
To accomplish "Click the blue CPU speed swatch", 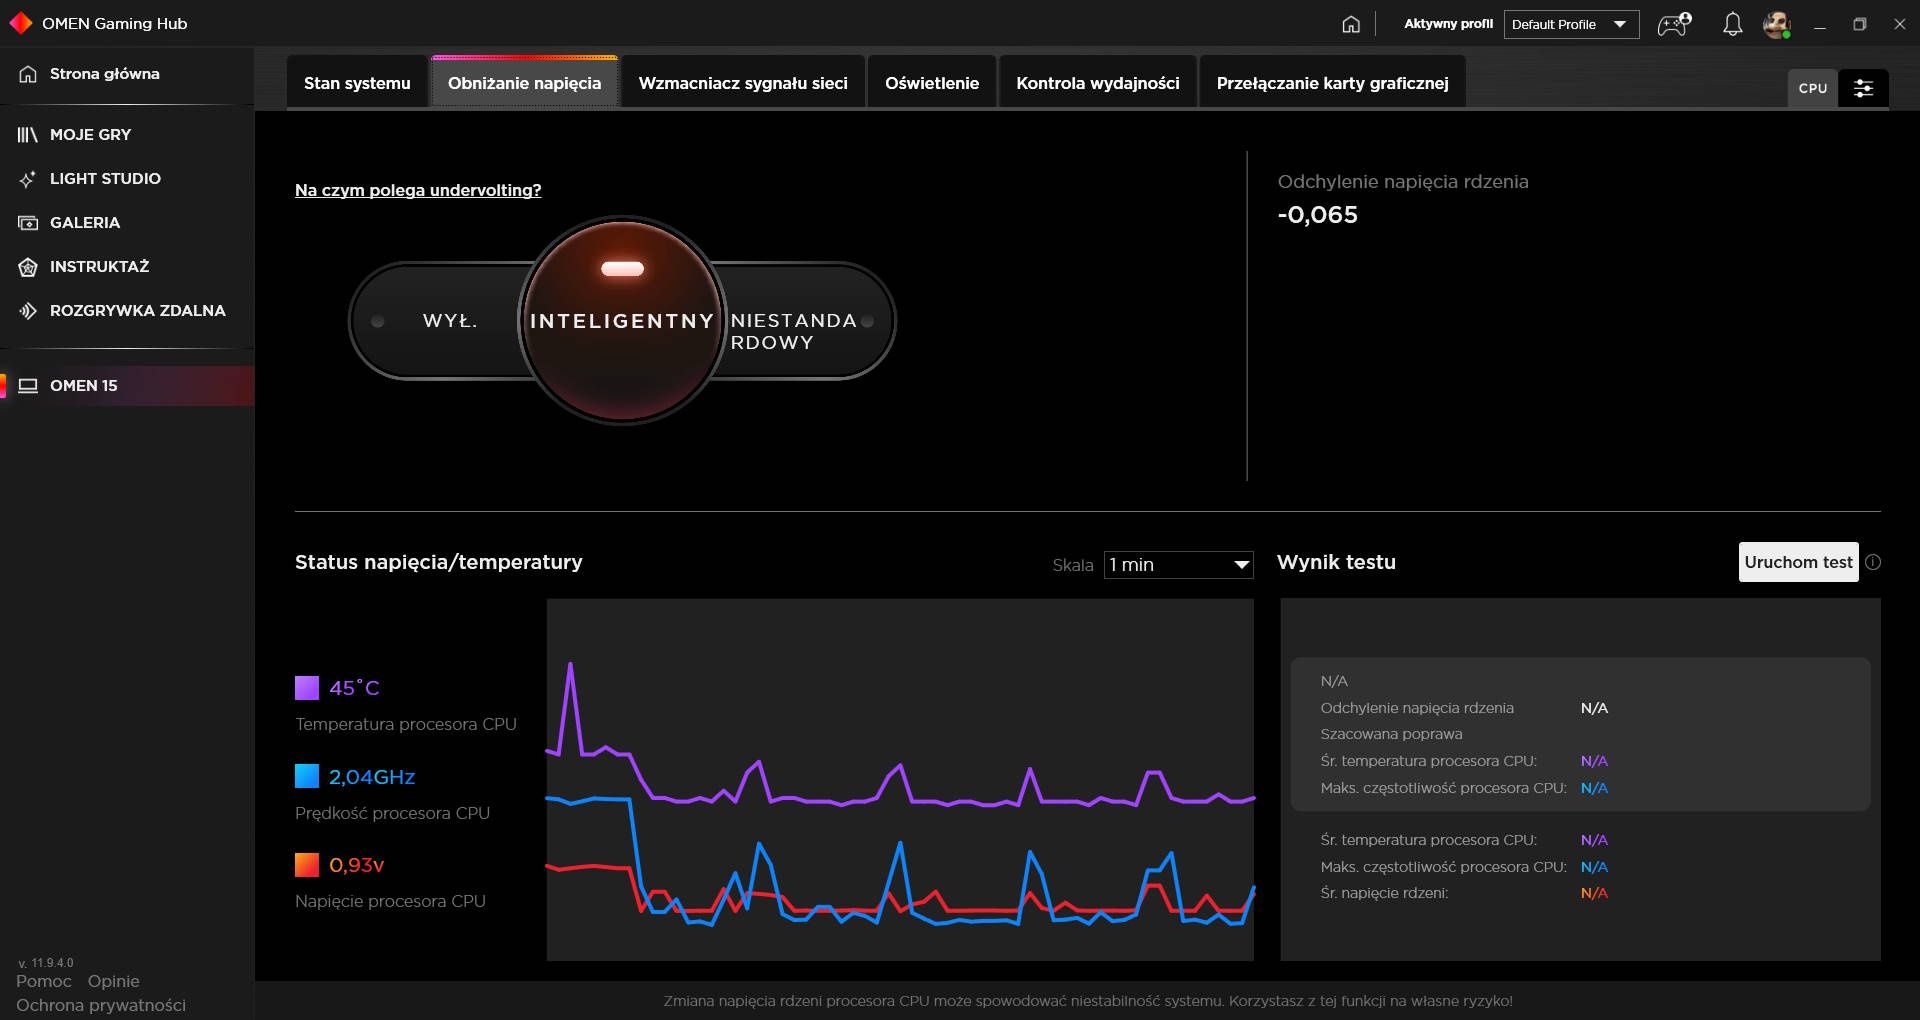I will coord(307,776).
